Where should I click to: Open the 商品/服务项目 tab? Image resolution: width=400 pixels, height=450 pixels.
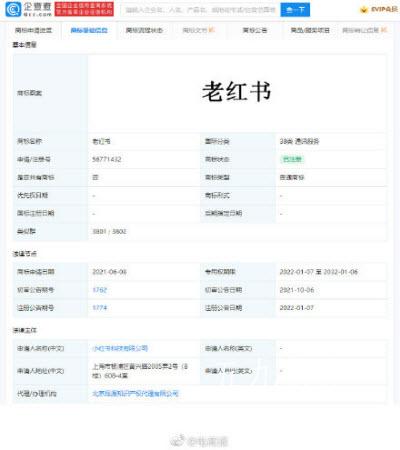310,30
